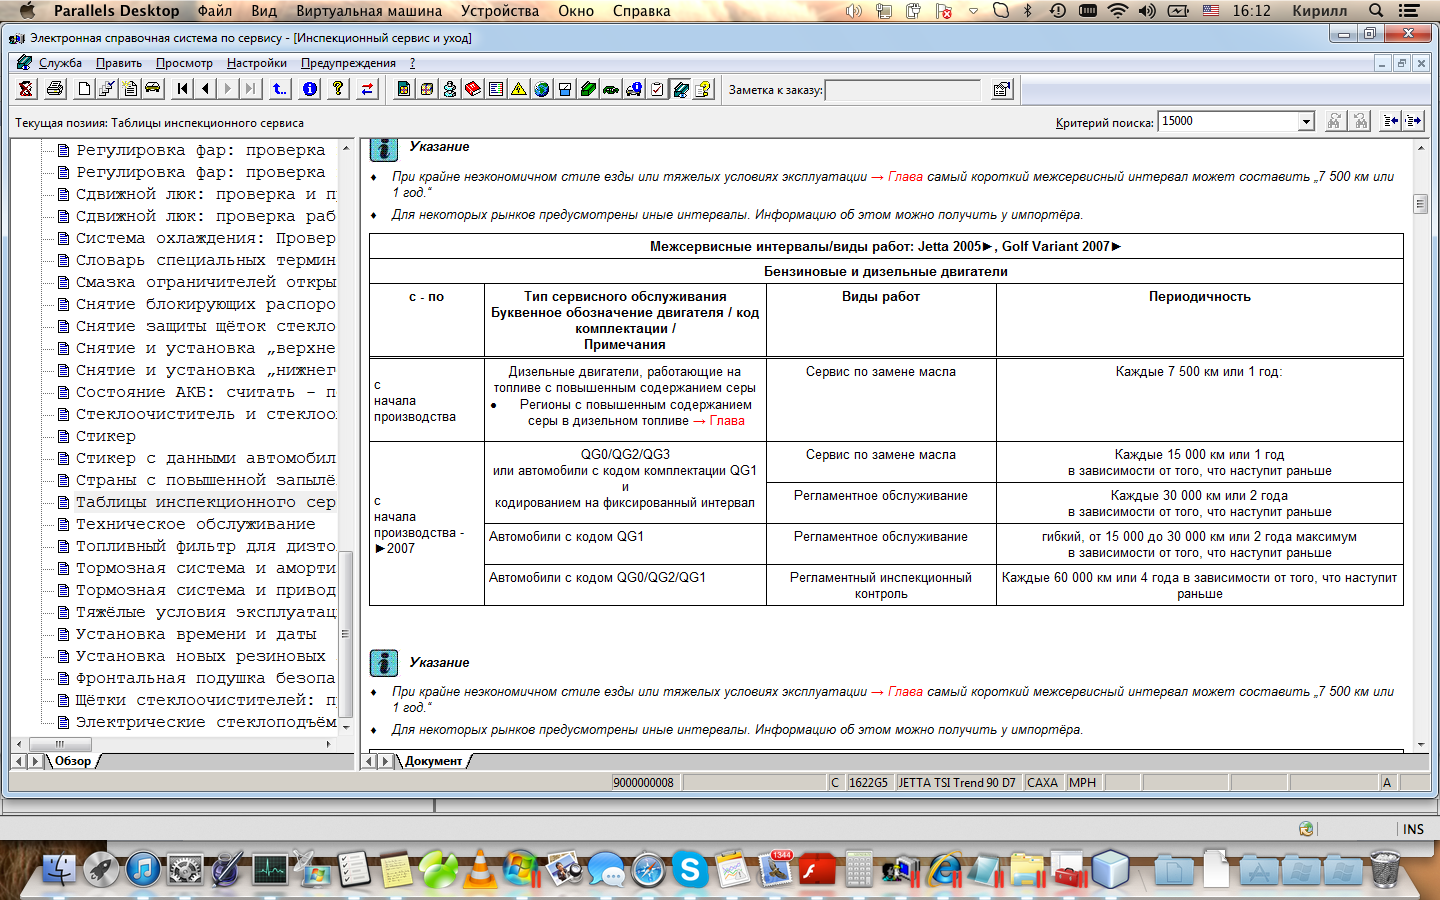The image size is (1440, 900).
Task: Open the 'Стикер' tree entry
Action: click(x=105, y=436)
